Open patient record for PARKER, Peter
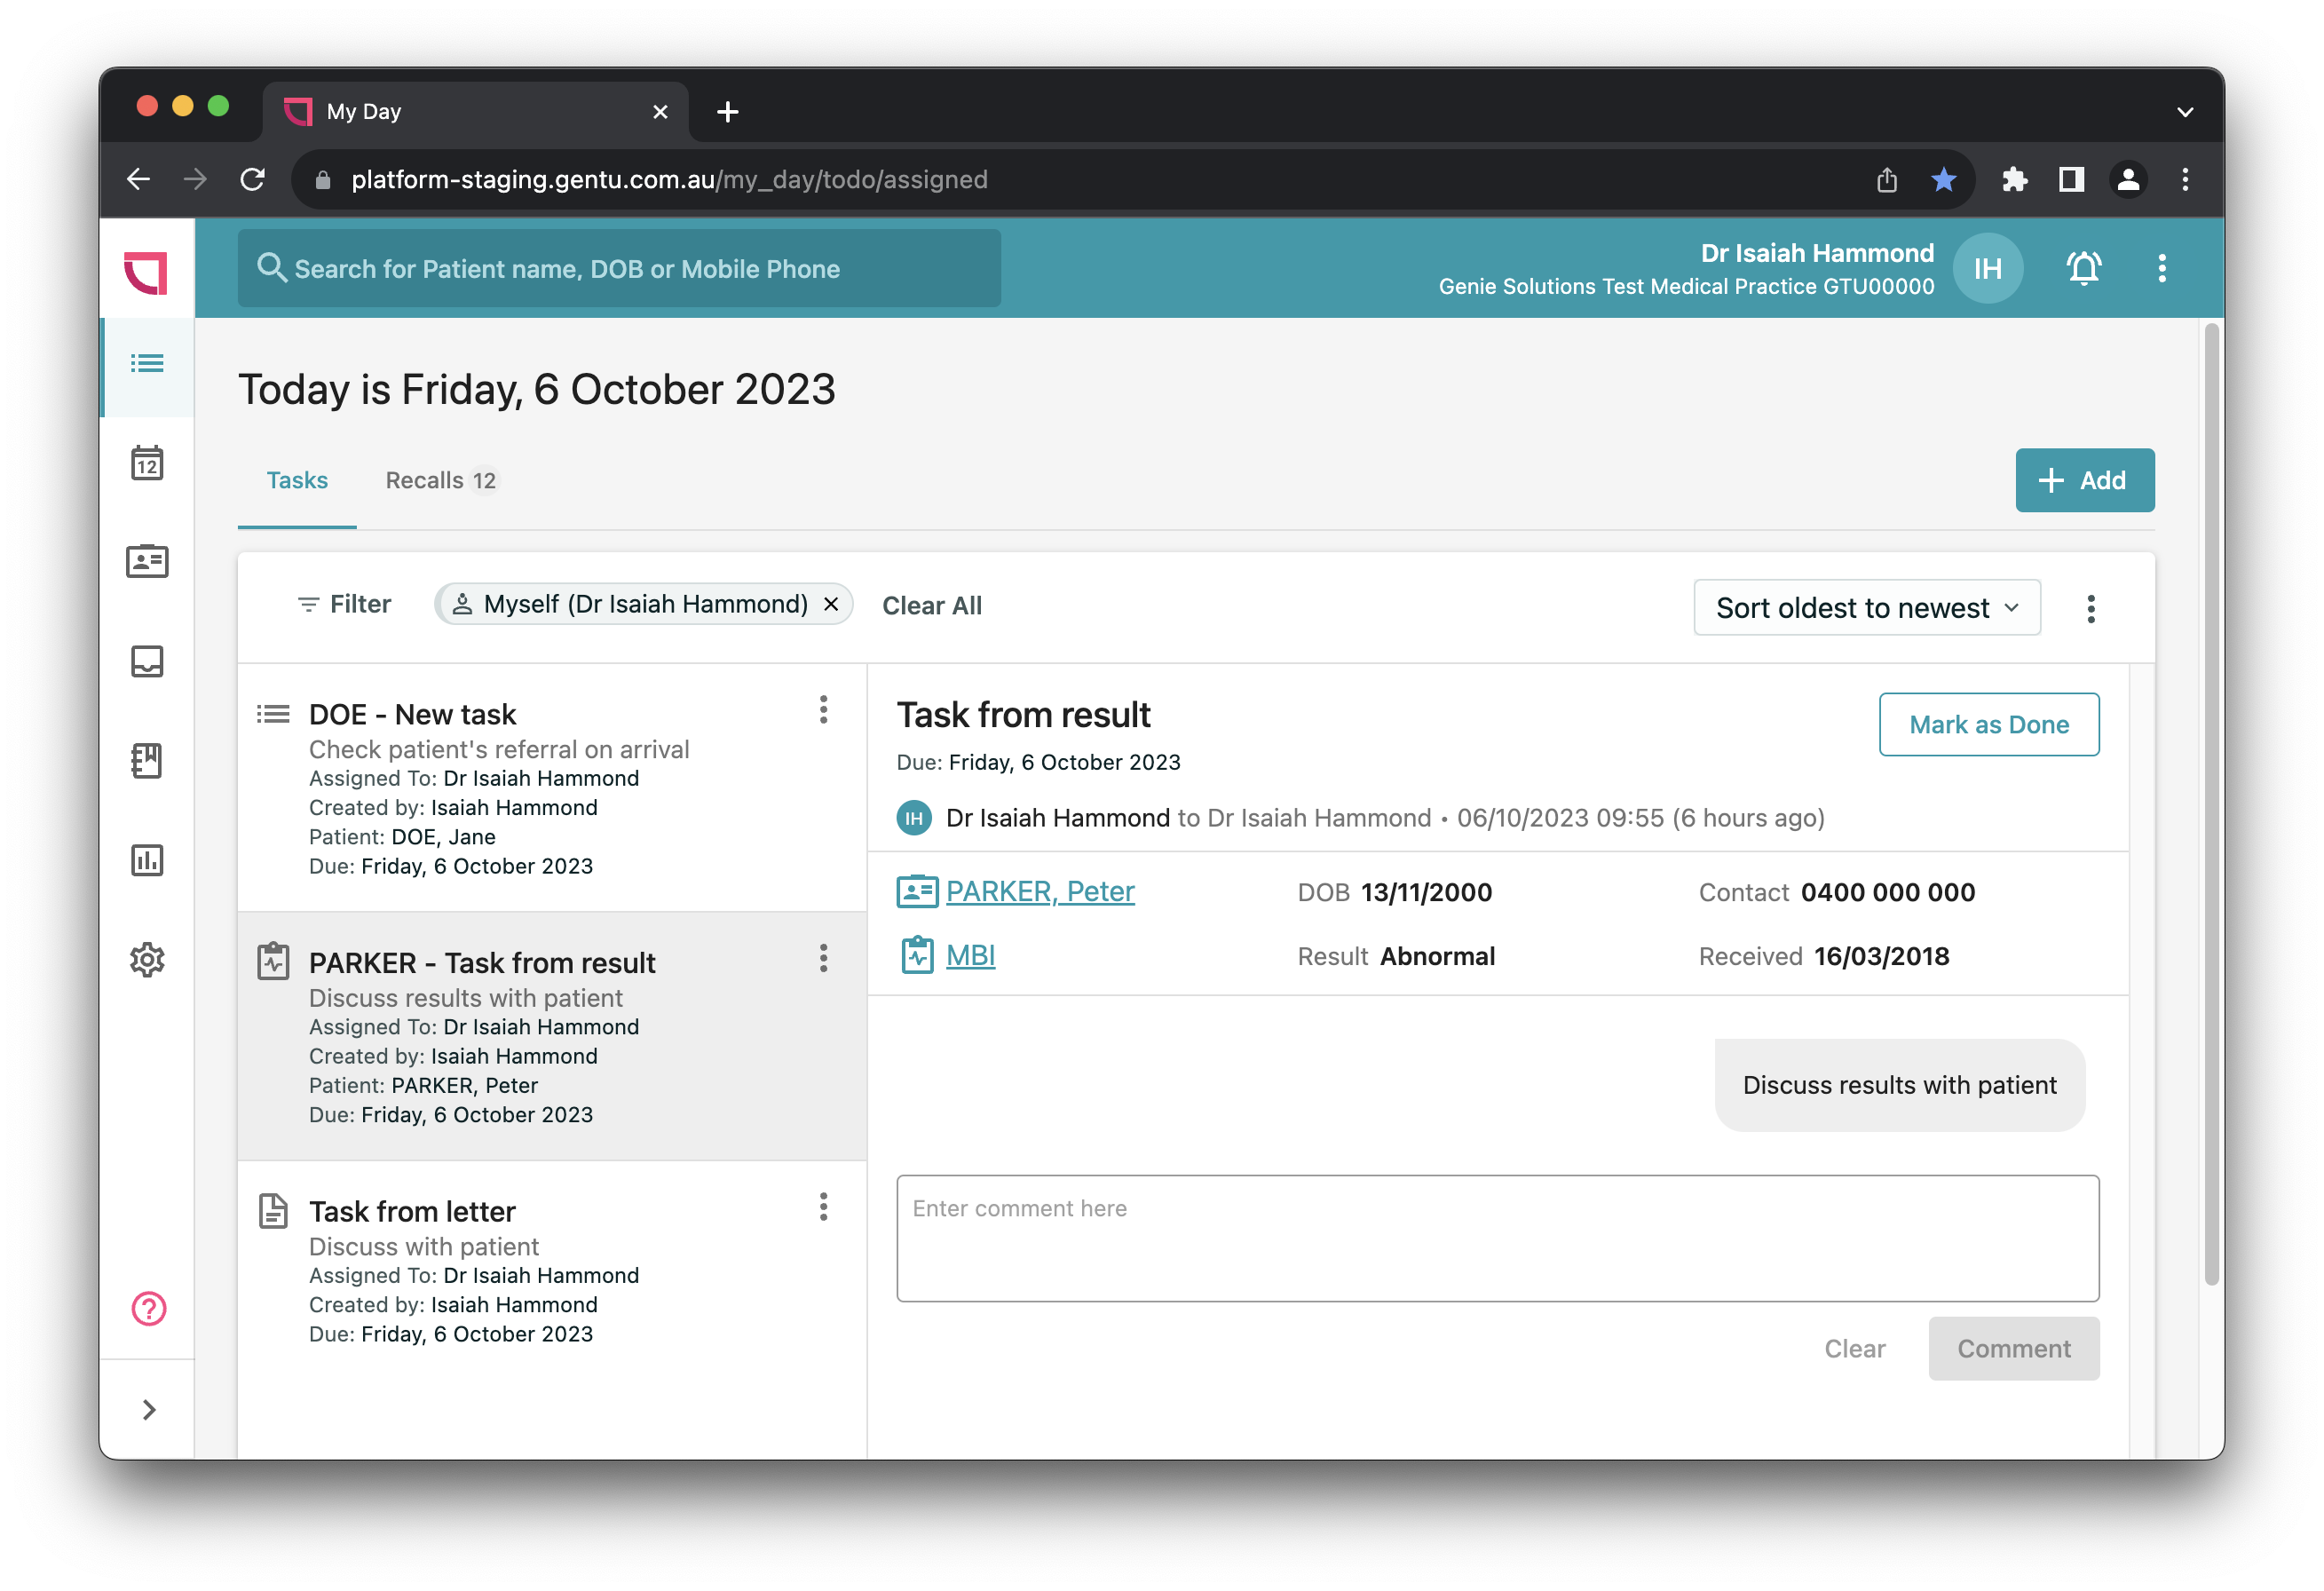This screenshot has width=2324, height=1591. [x=1040, y=891]
